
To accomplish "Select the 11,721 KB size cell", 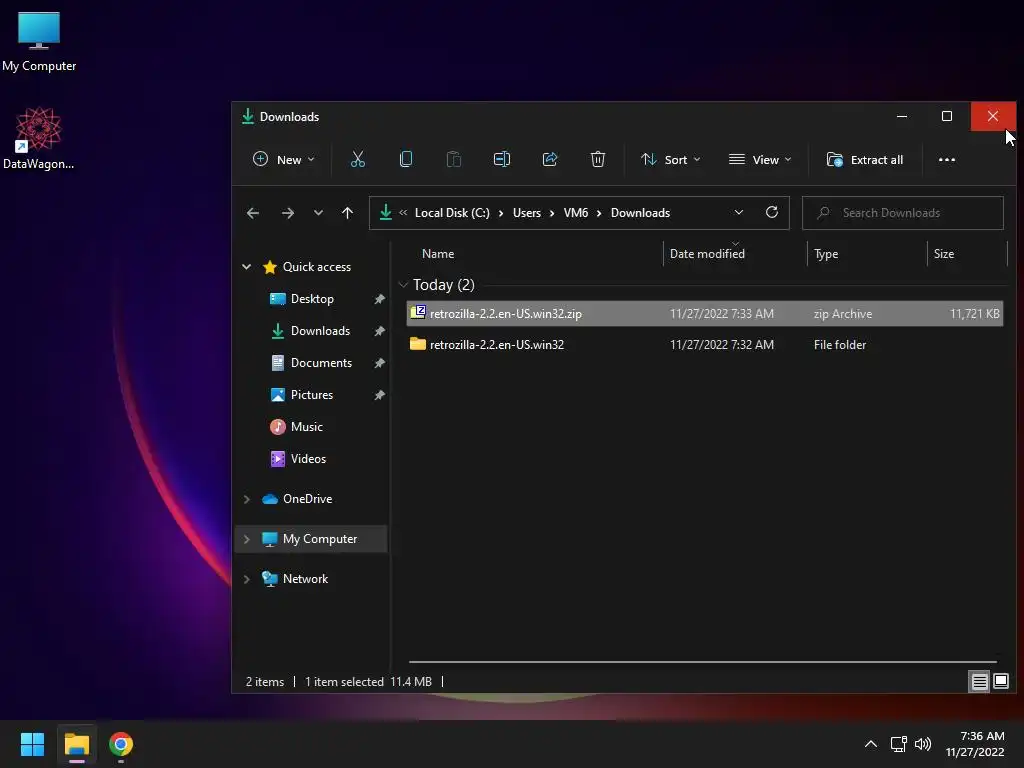I will (974, 313).
